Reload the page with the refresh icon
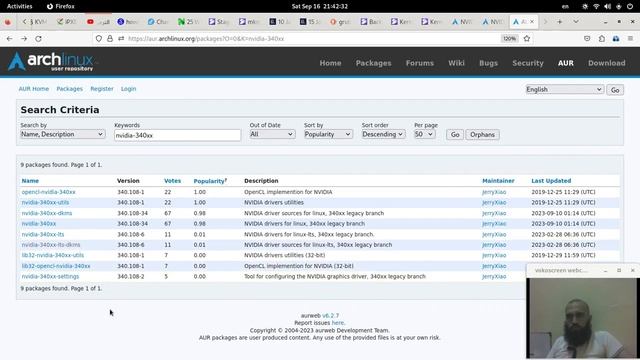This screenshot has width=640, height=360. pyautogui.click(x=38, y=38)
